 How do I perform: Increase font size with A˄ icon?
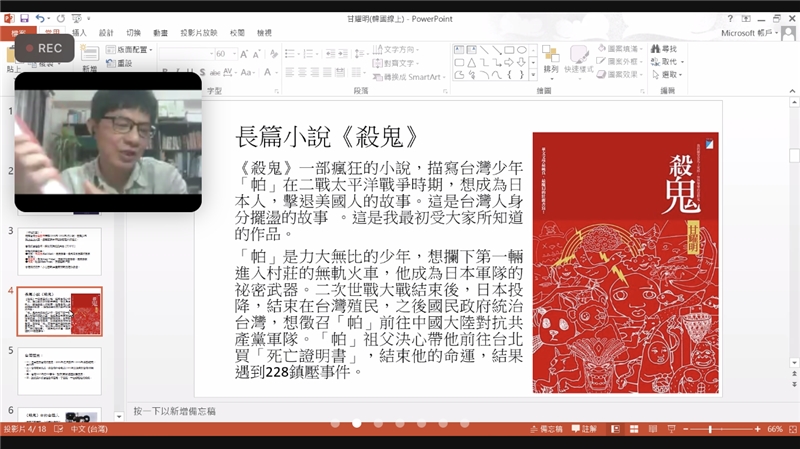244,54
